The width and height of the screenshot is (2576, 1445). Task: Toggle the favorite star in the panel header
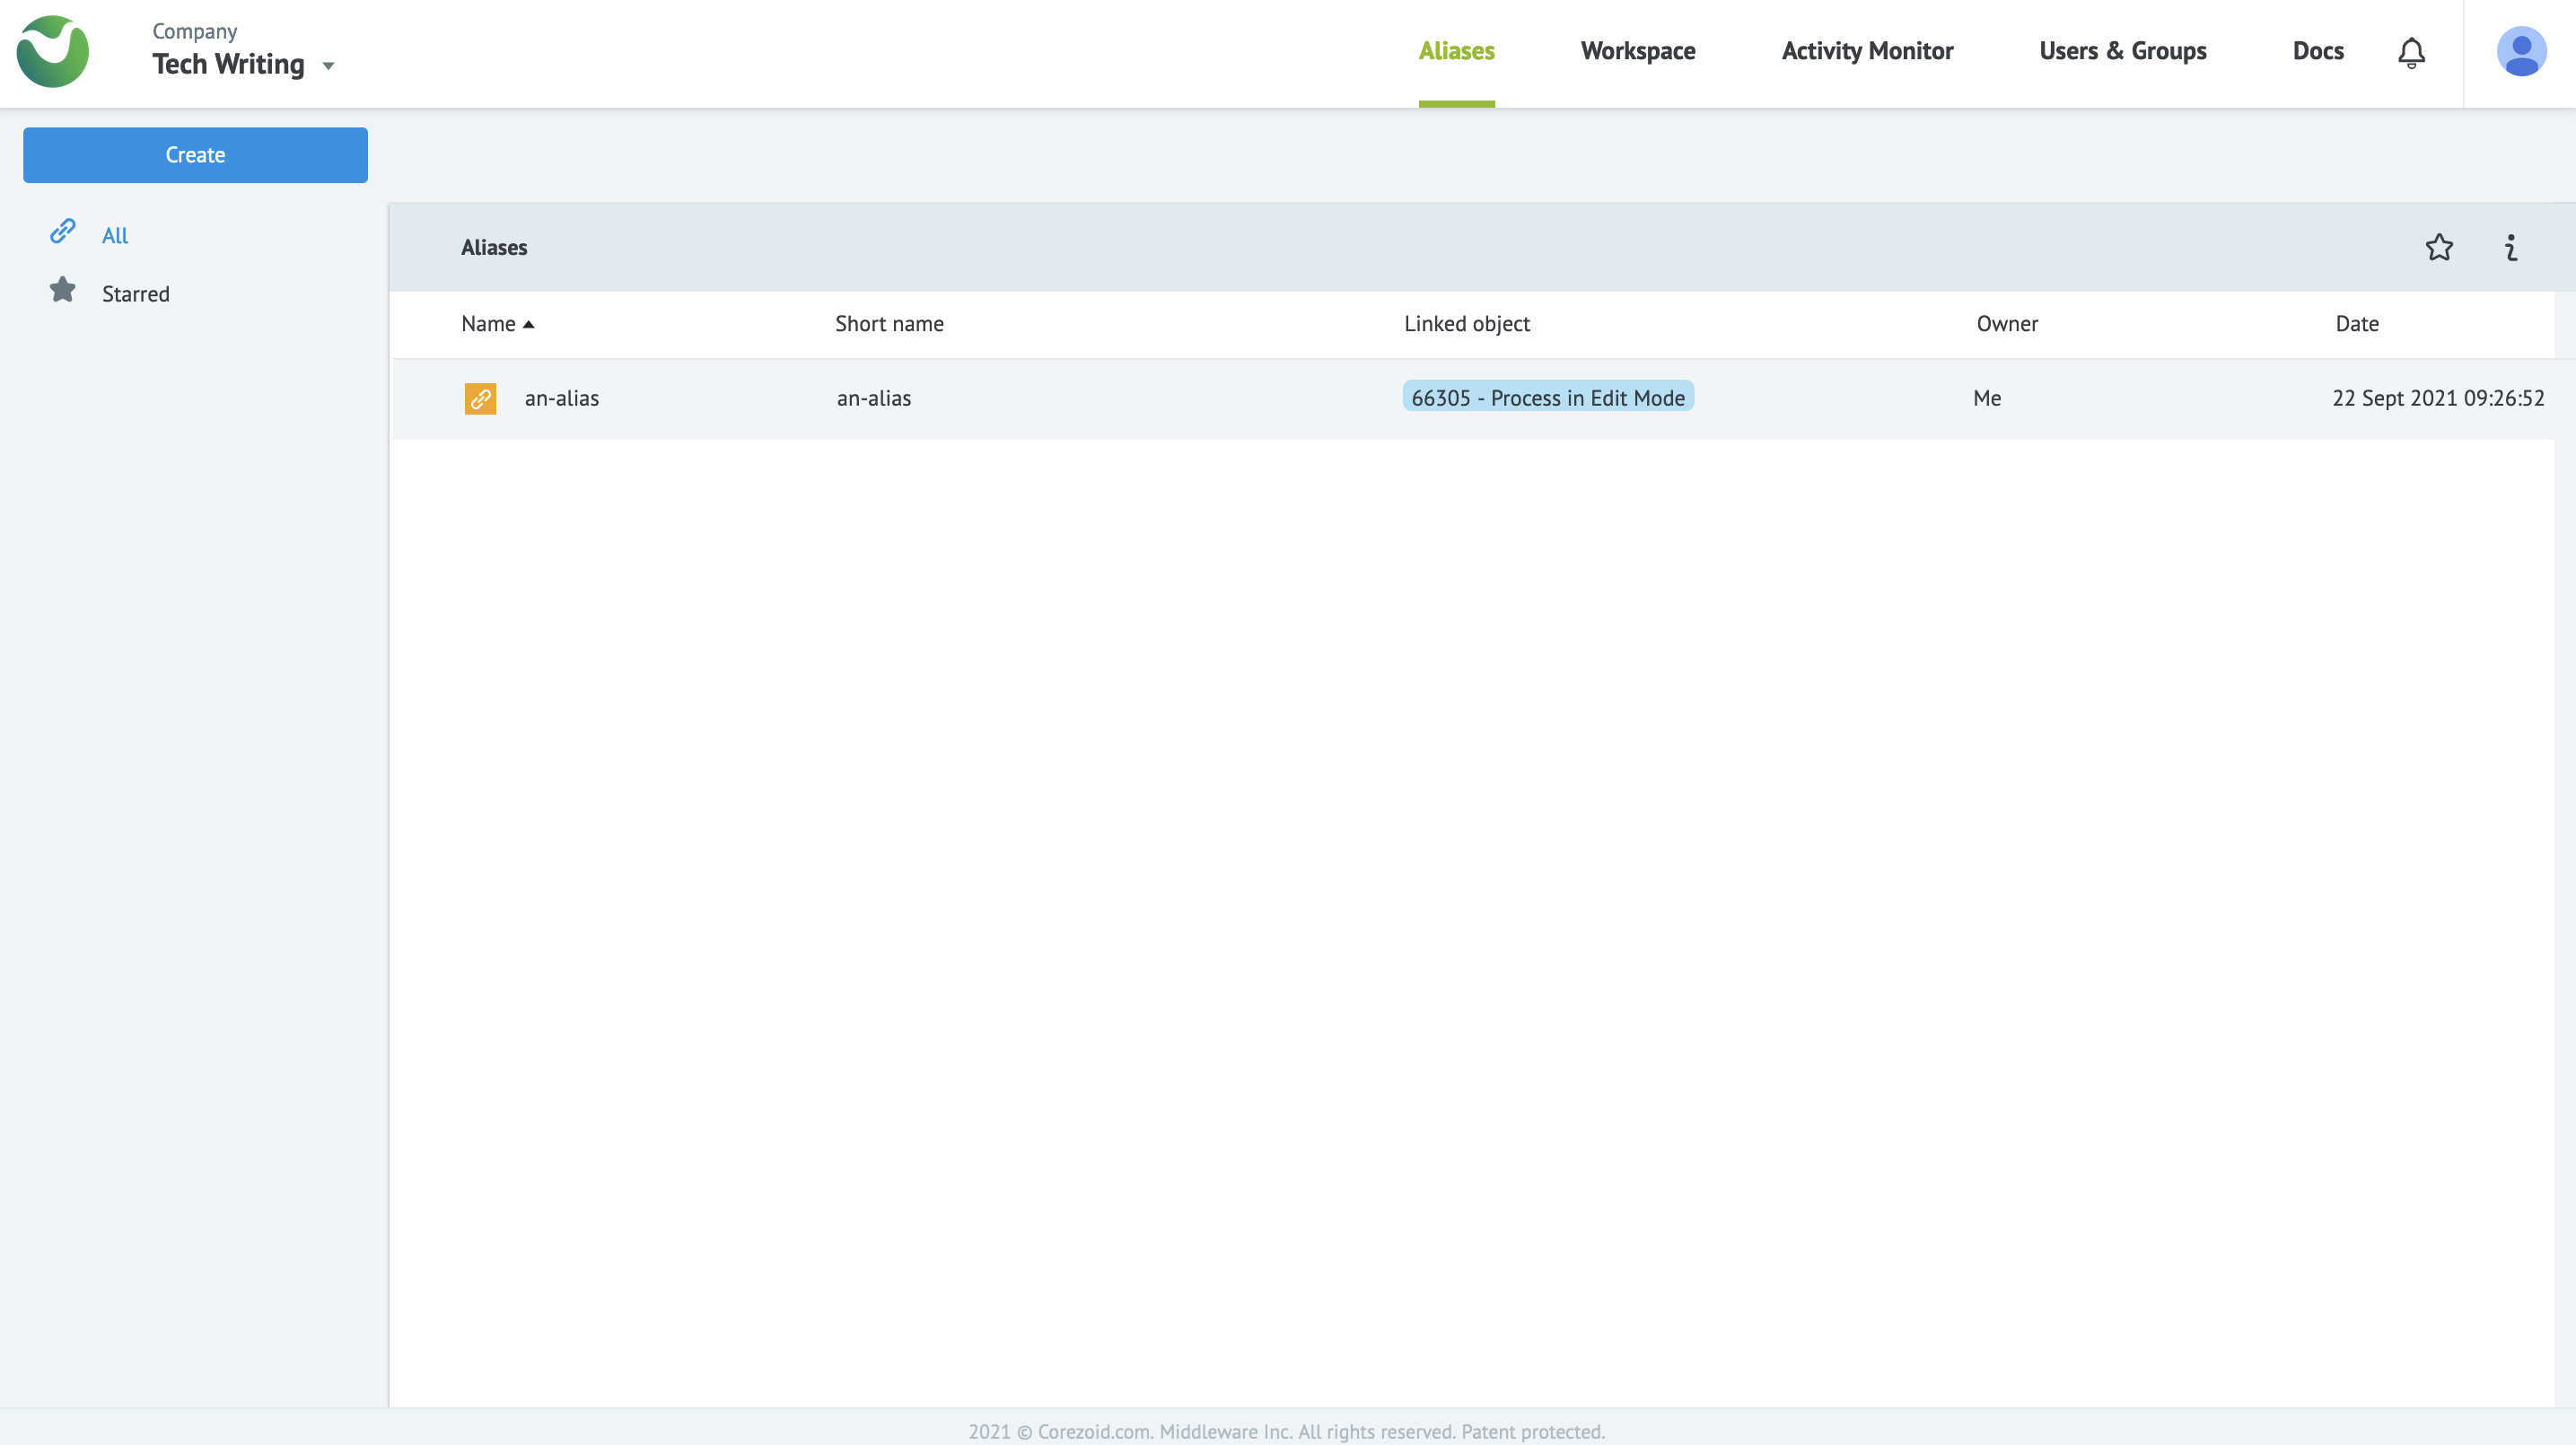point(2439,247)
